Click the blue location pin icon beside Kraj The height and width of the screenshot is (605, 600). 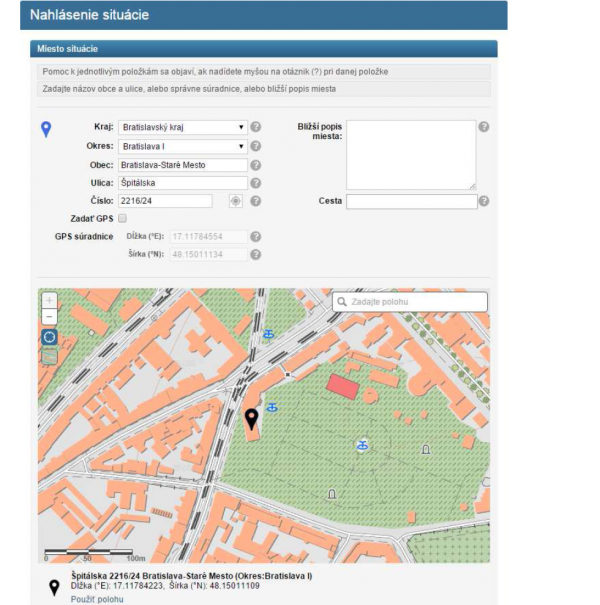pyautogui.click(x=46, y=129)
